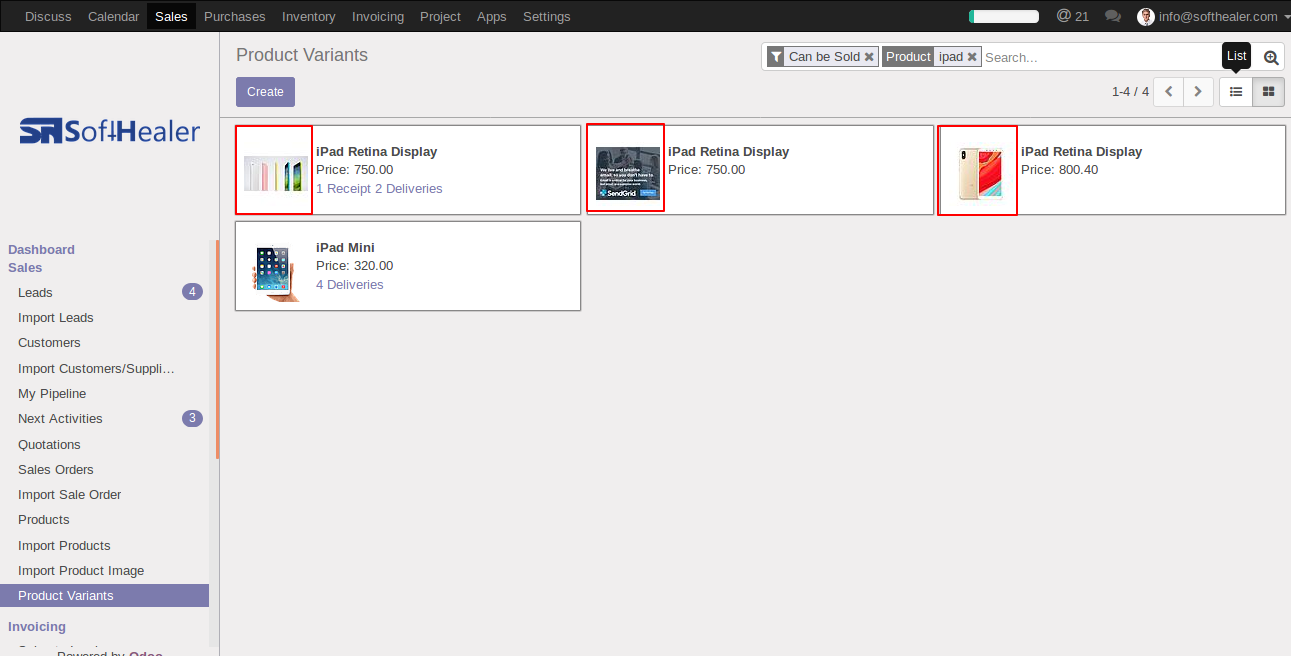The image size is (1291, 656).
Task: Click the Invoicing sidebar section heading
Action: click(37, 626)
